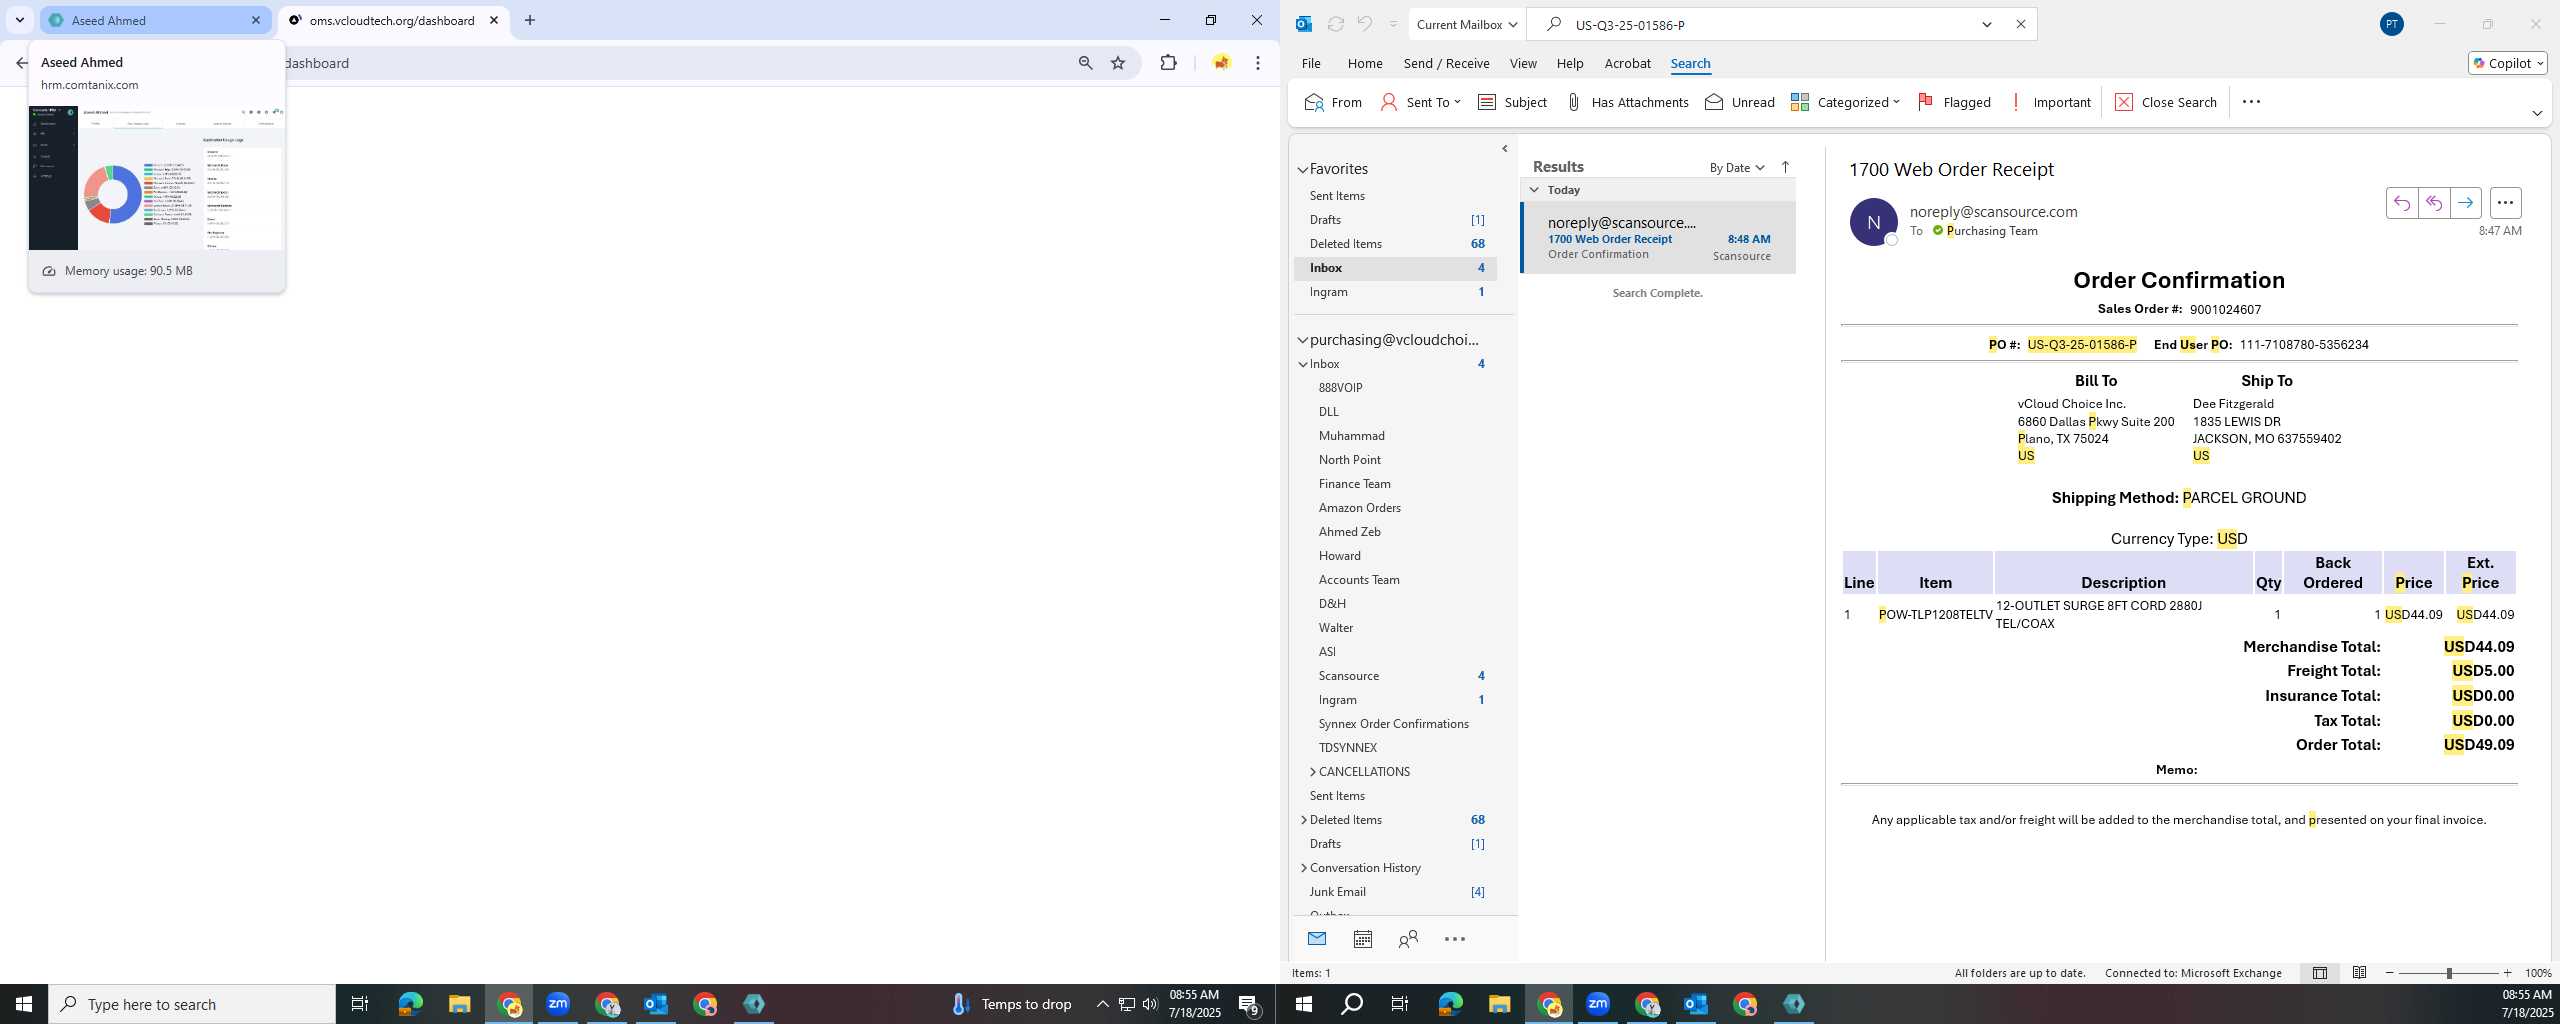The height and width of the screenshot is (1024, 2560).
Task: Open the ribbon overflow ellipsis menu
Action: click(2251, 102)
